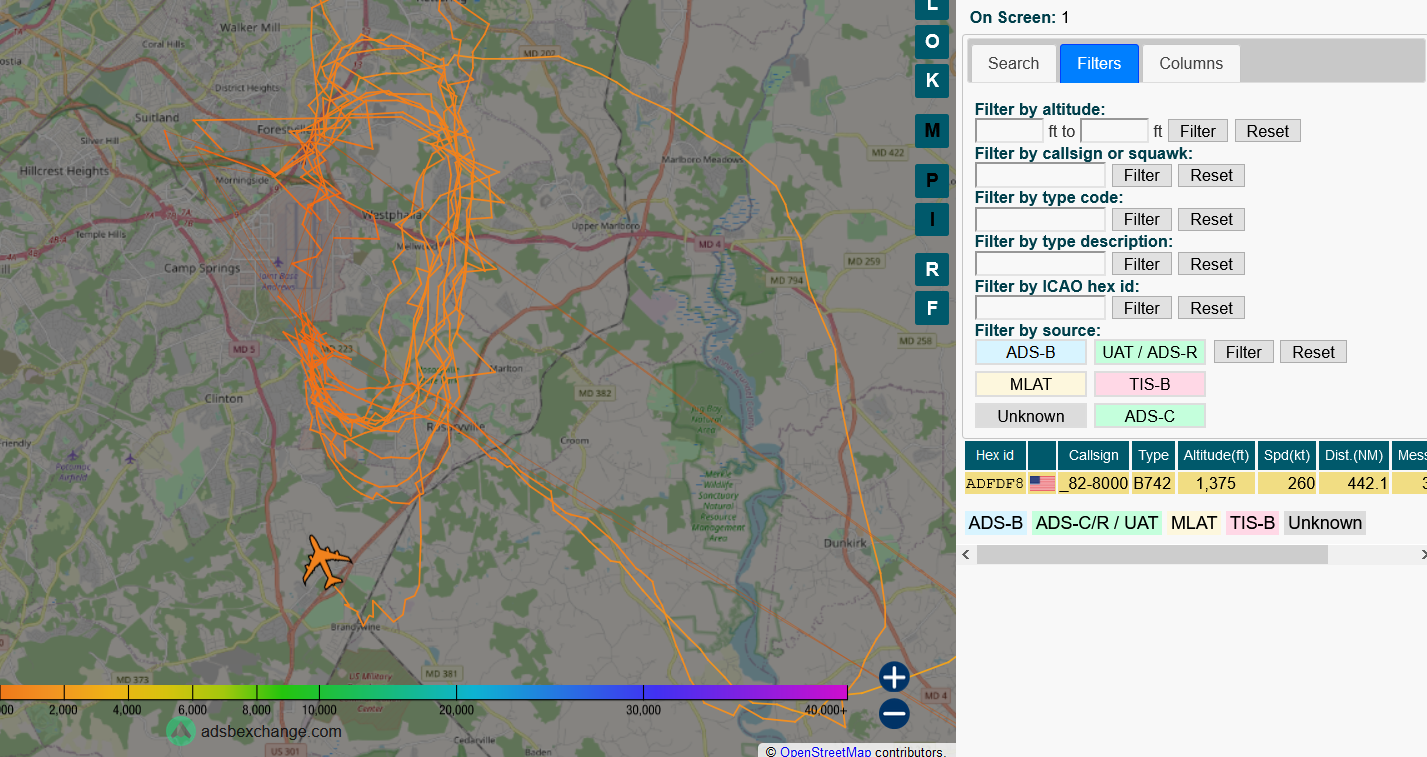Zoom out with the minus map button
The image size is (1427, 757).
click(894, 713)
